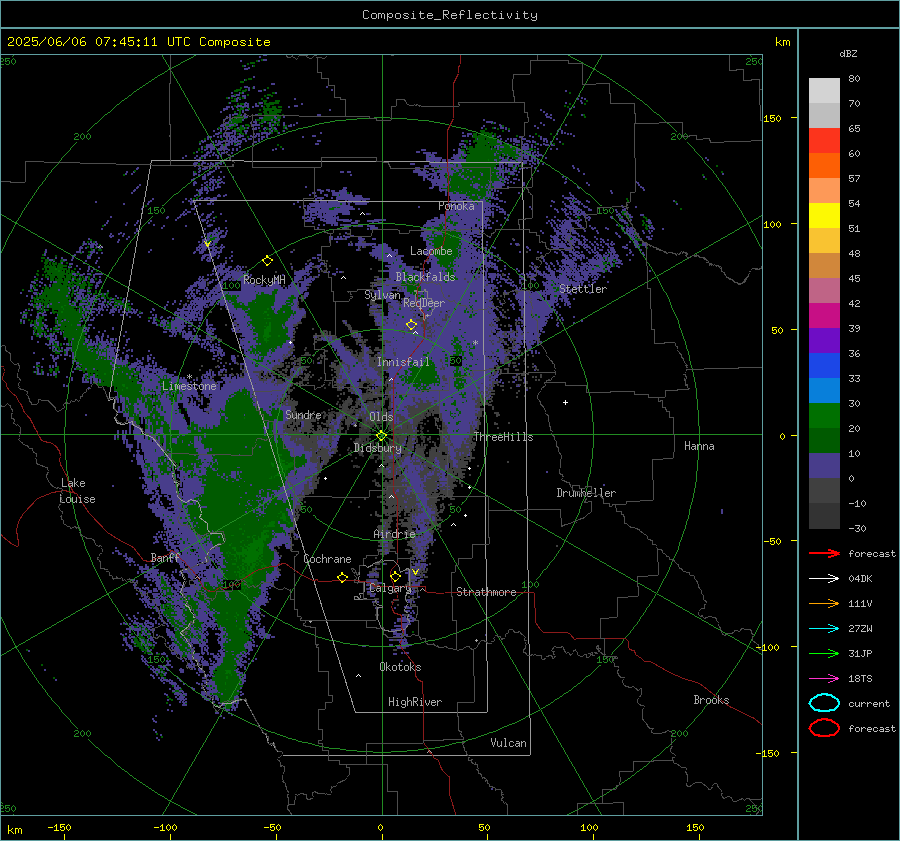900x841 pixels.
Task: Select the royal blue 33-36 dBZ swatch
Action: point(824,365)
